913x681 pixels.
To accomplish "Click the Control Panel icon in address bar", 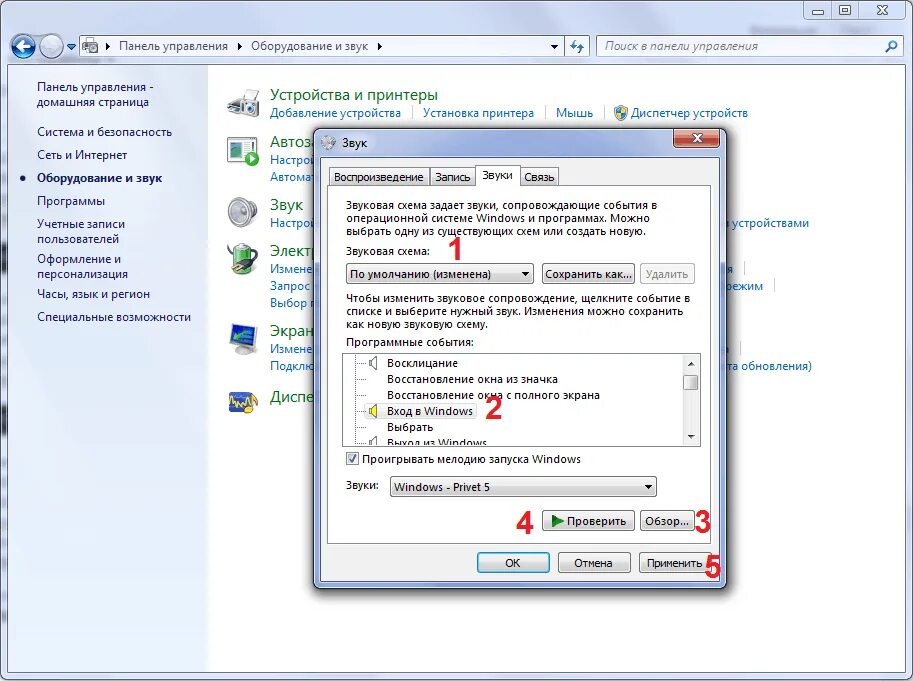I will pyautogui.click(x=90, y=46).
